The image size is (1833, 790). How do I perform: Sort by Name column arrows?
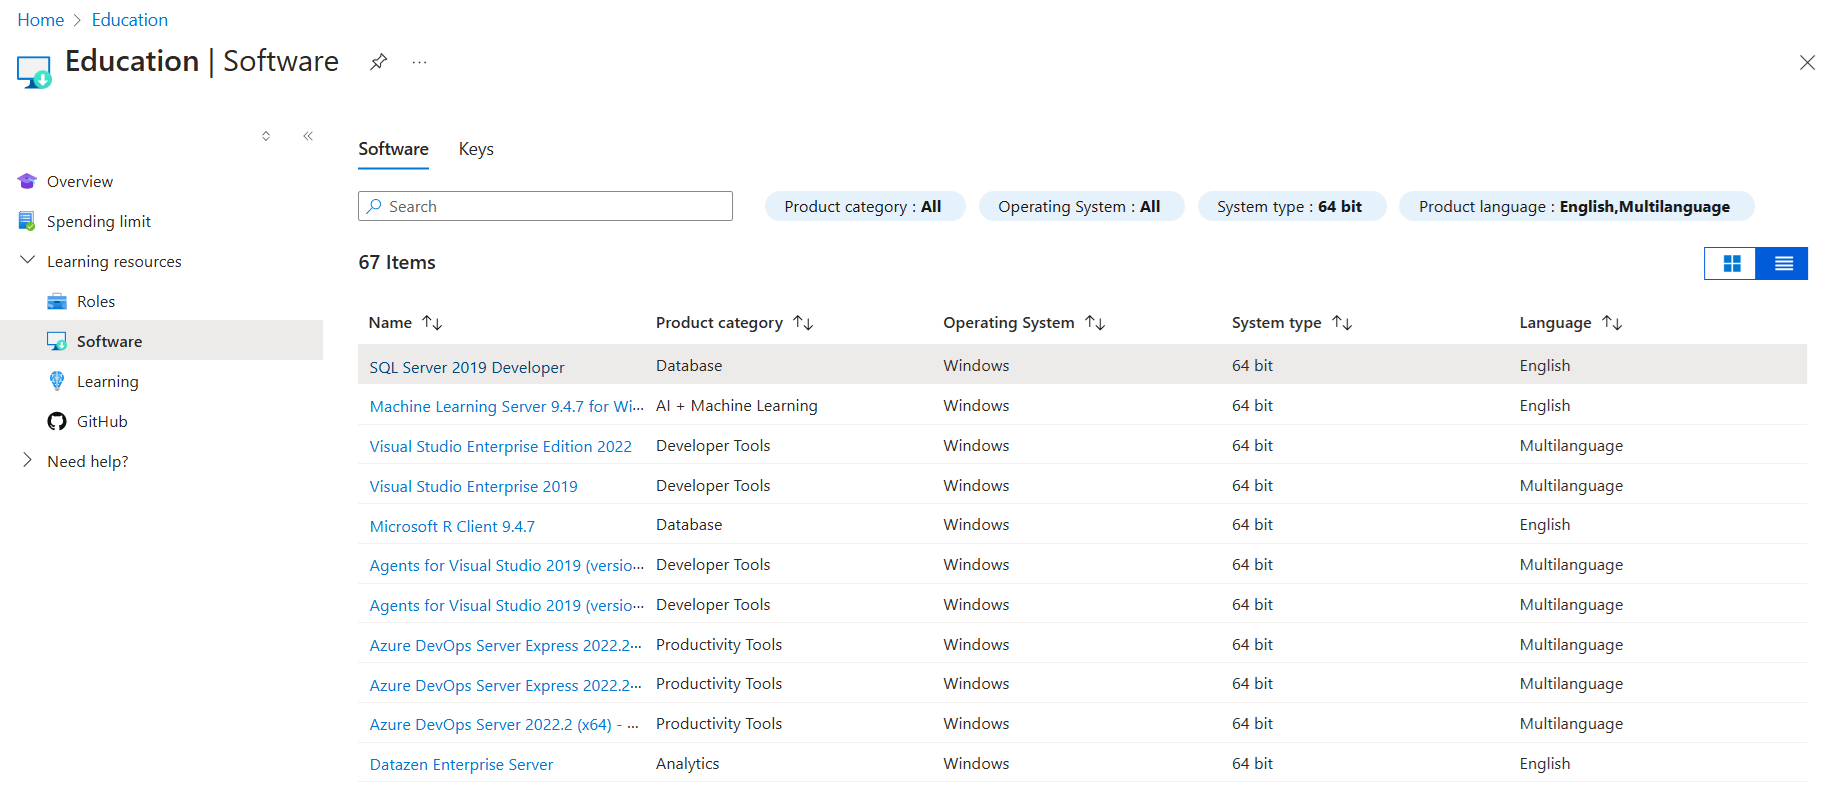point(432,322)
